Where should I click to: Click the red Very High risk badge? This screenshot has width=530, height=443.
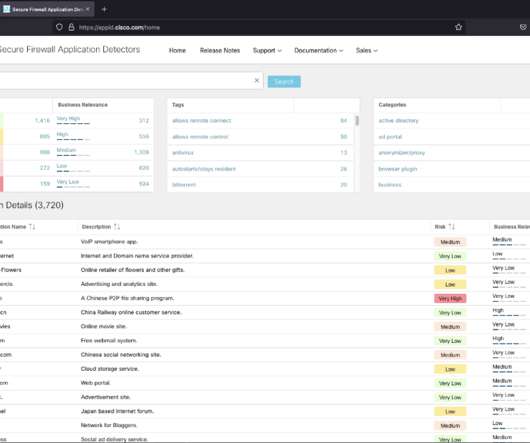[x=450, y=299]
